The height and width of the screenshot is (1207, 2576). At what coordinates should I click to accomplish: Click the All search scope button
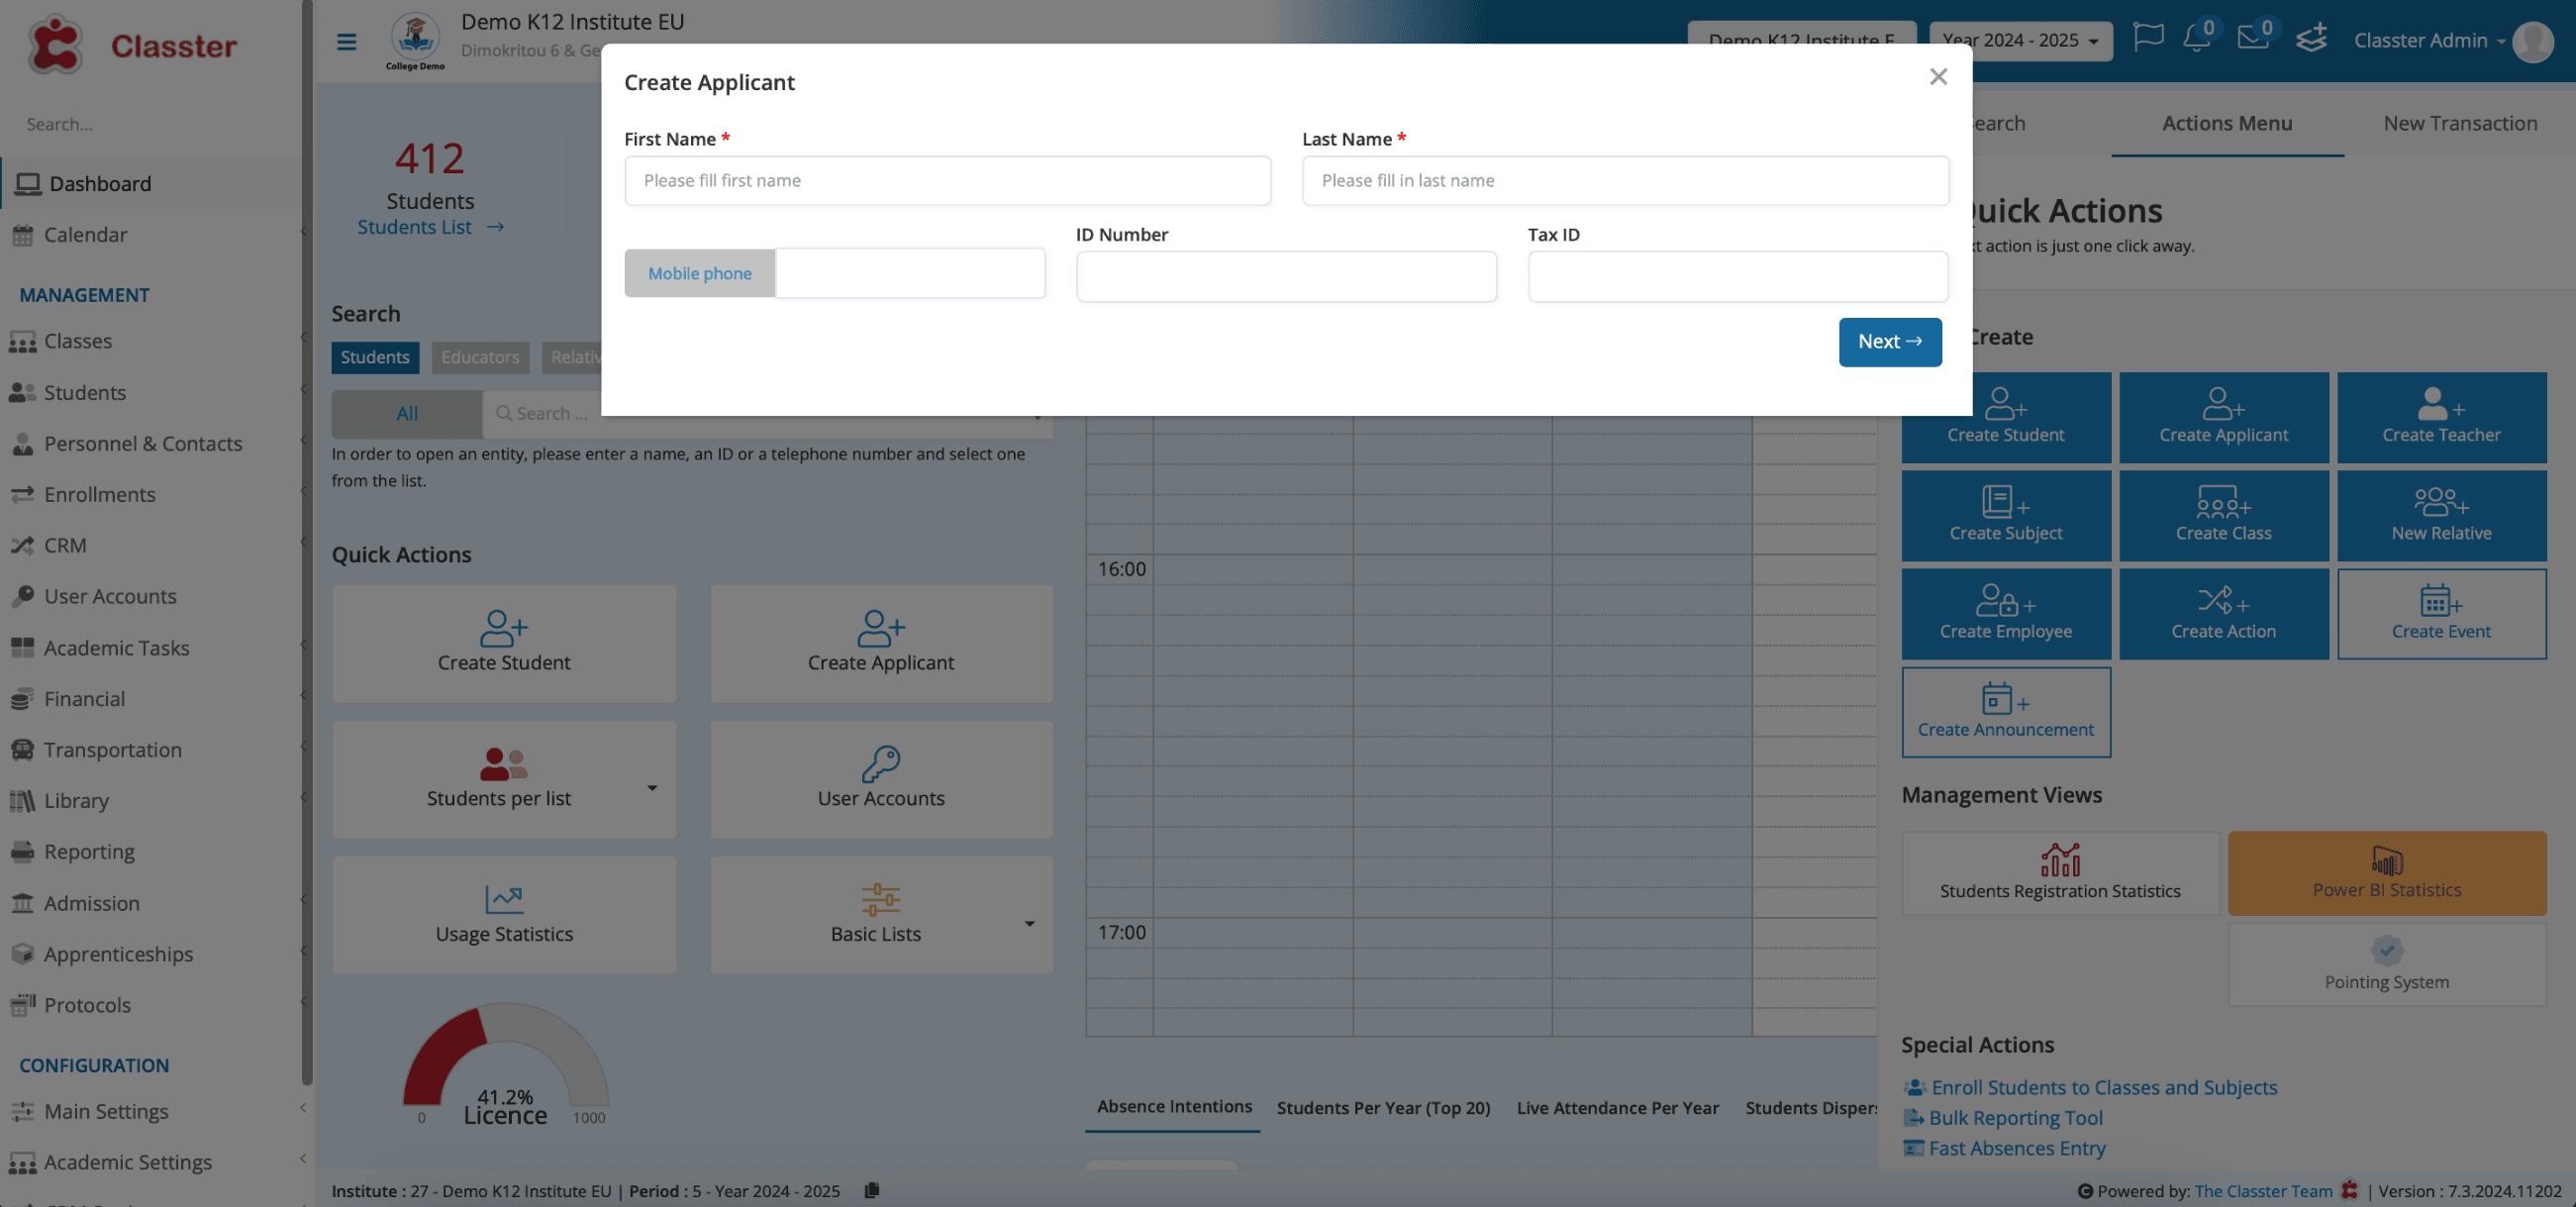click(x=407, y=414)
